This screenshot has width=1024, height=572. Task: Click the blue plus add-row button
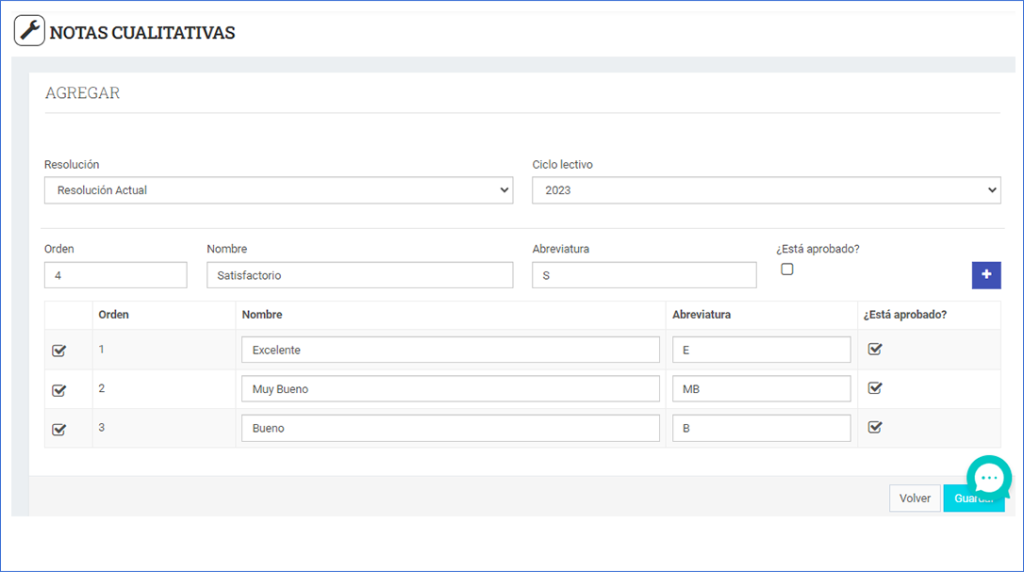[x=986, y=275]
